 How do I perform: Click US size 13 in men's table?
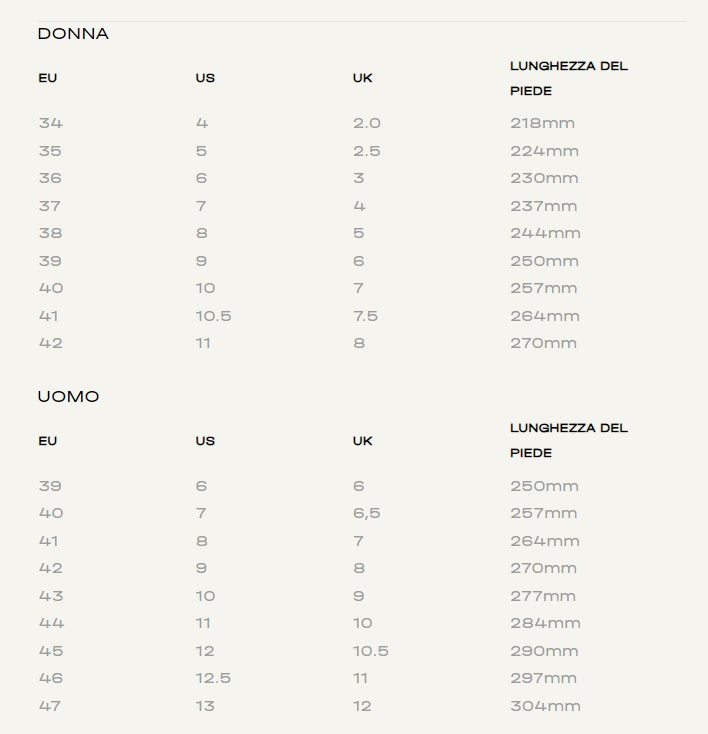click(x=205, y=706)
